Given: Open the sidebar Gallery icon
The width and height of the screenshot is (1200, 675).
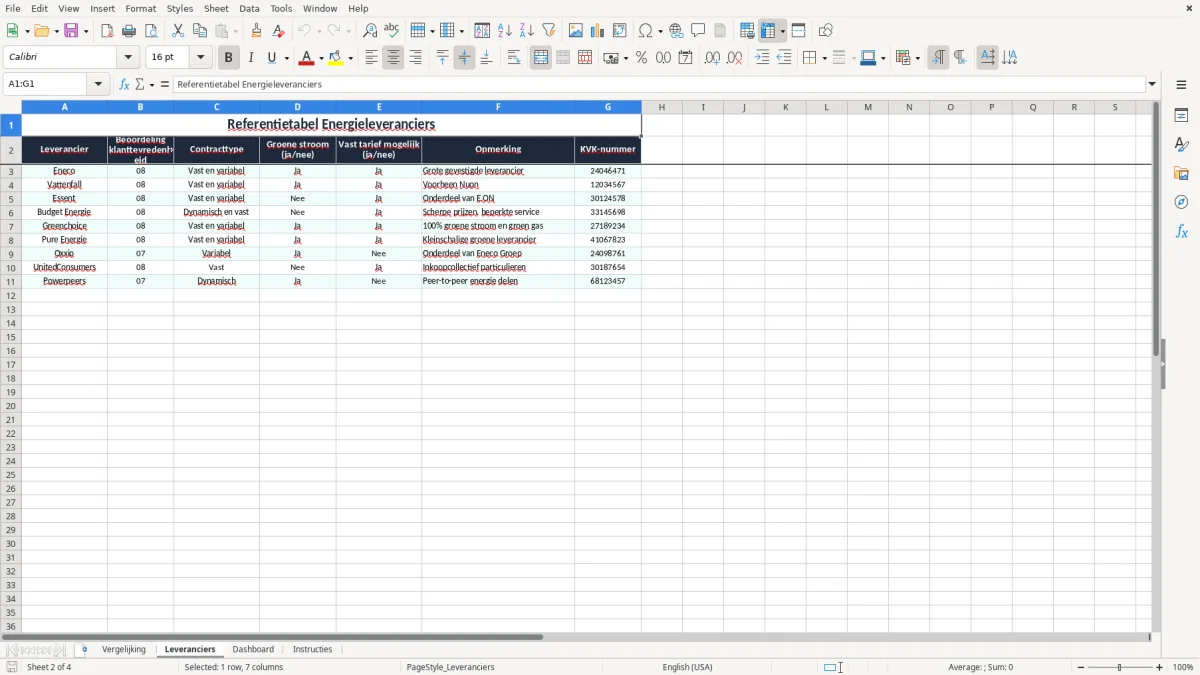Looking at the screenshot, I should tap(1181, 173).
